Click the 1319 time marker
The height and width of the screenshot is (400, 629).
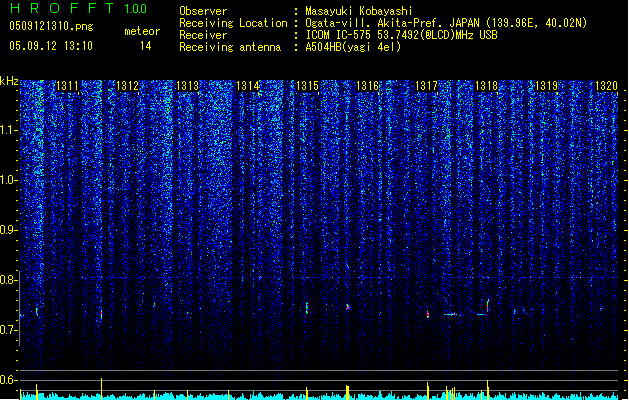546,86
